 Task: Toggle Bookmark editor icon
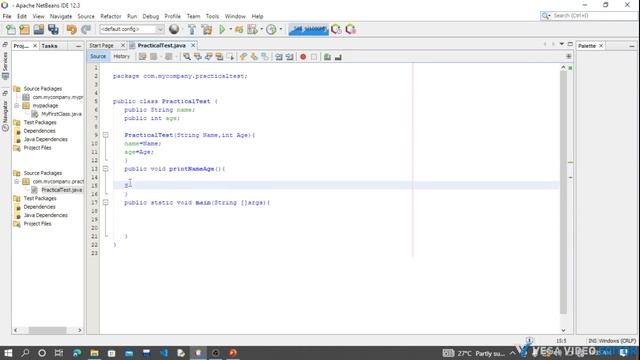pyautogui.click(x=265, y=57)
